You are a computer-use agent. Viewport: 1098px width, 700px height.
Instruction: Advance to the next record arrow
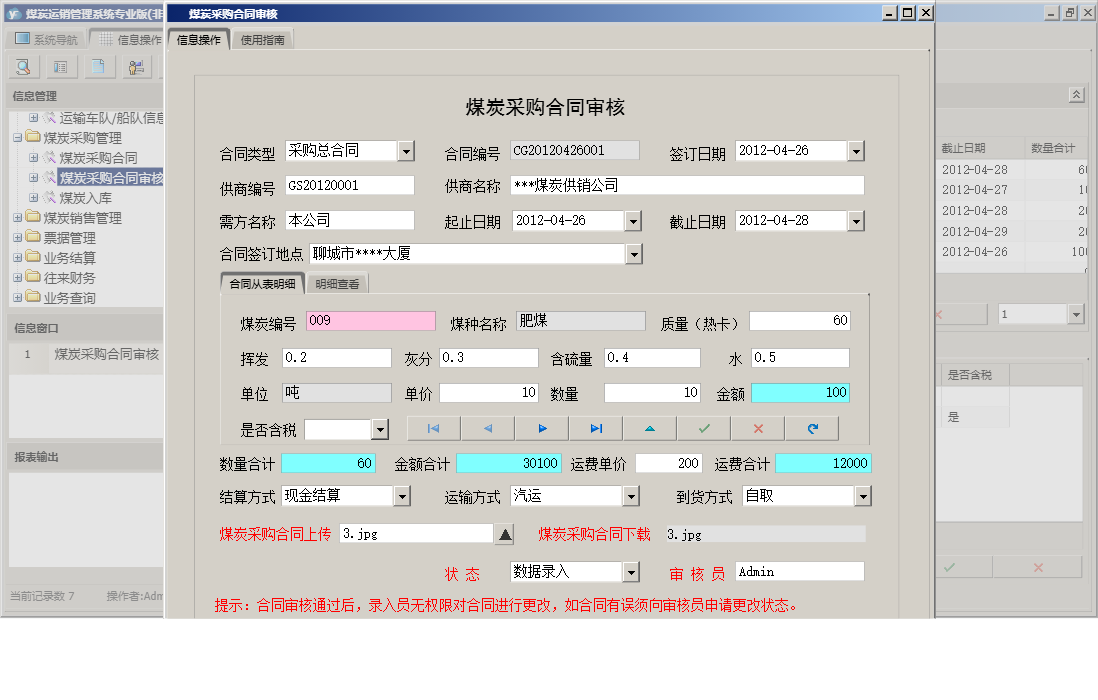540,428
